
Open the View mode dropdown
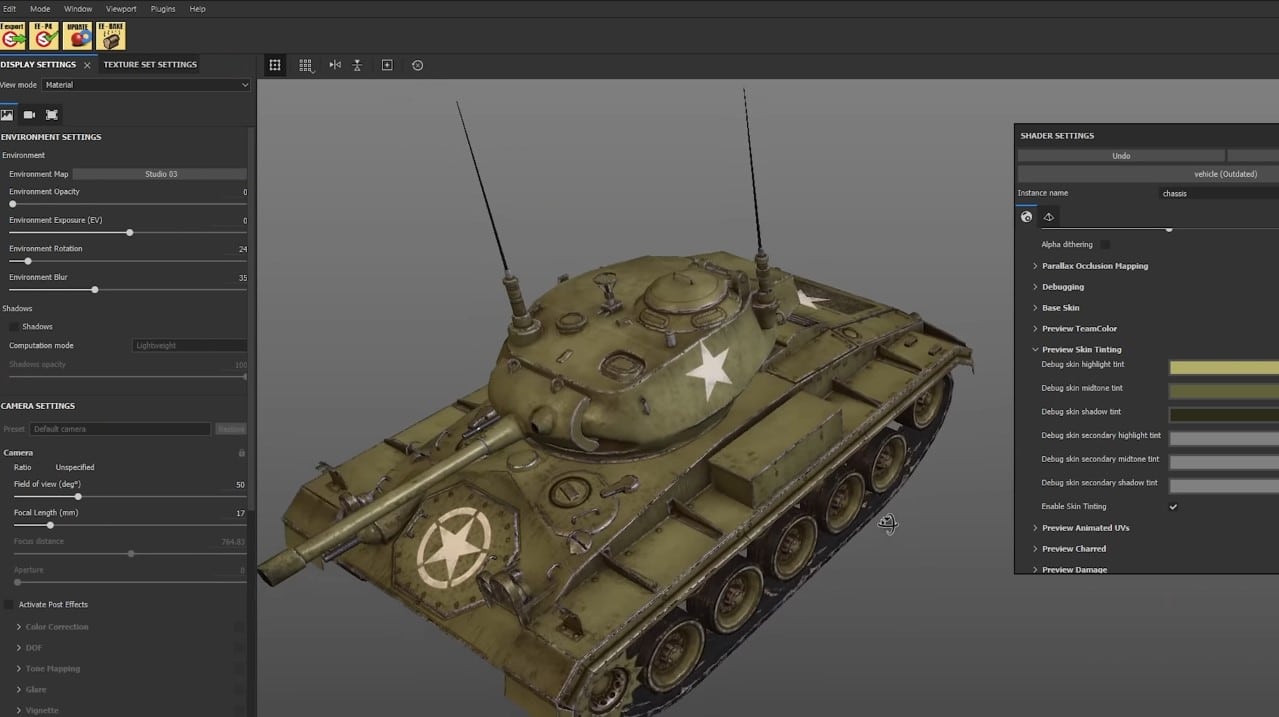pos(145,85)
